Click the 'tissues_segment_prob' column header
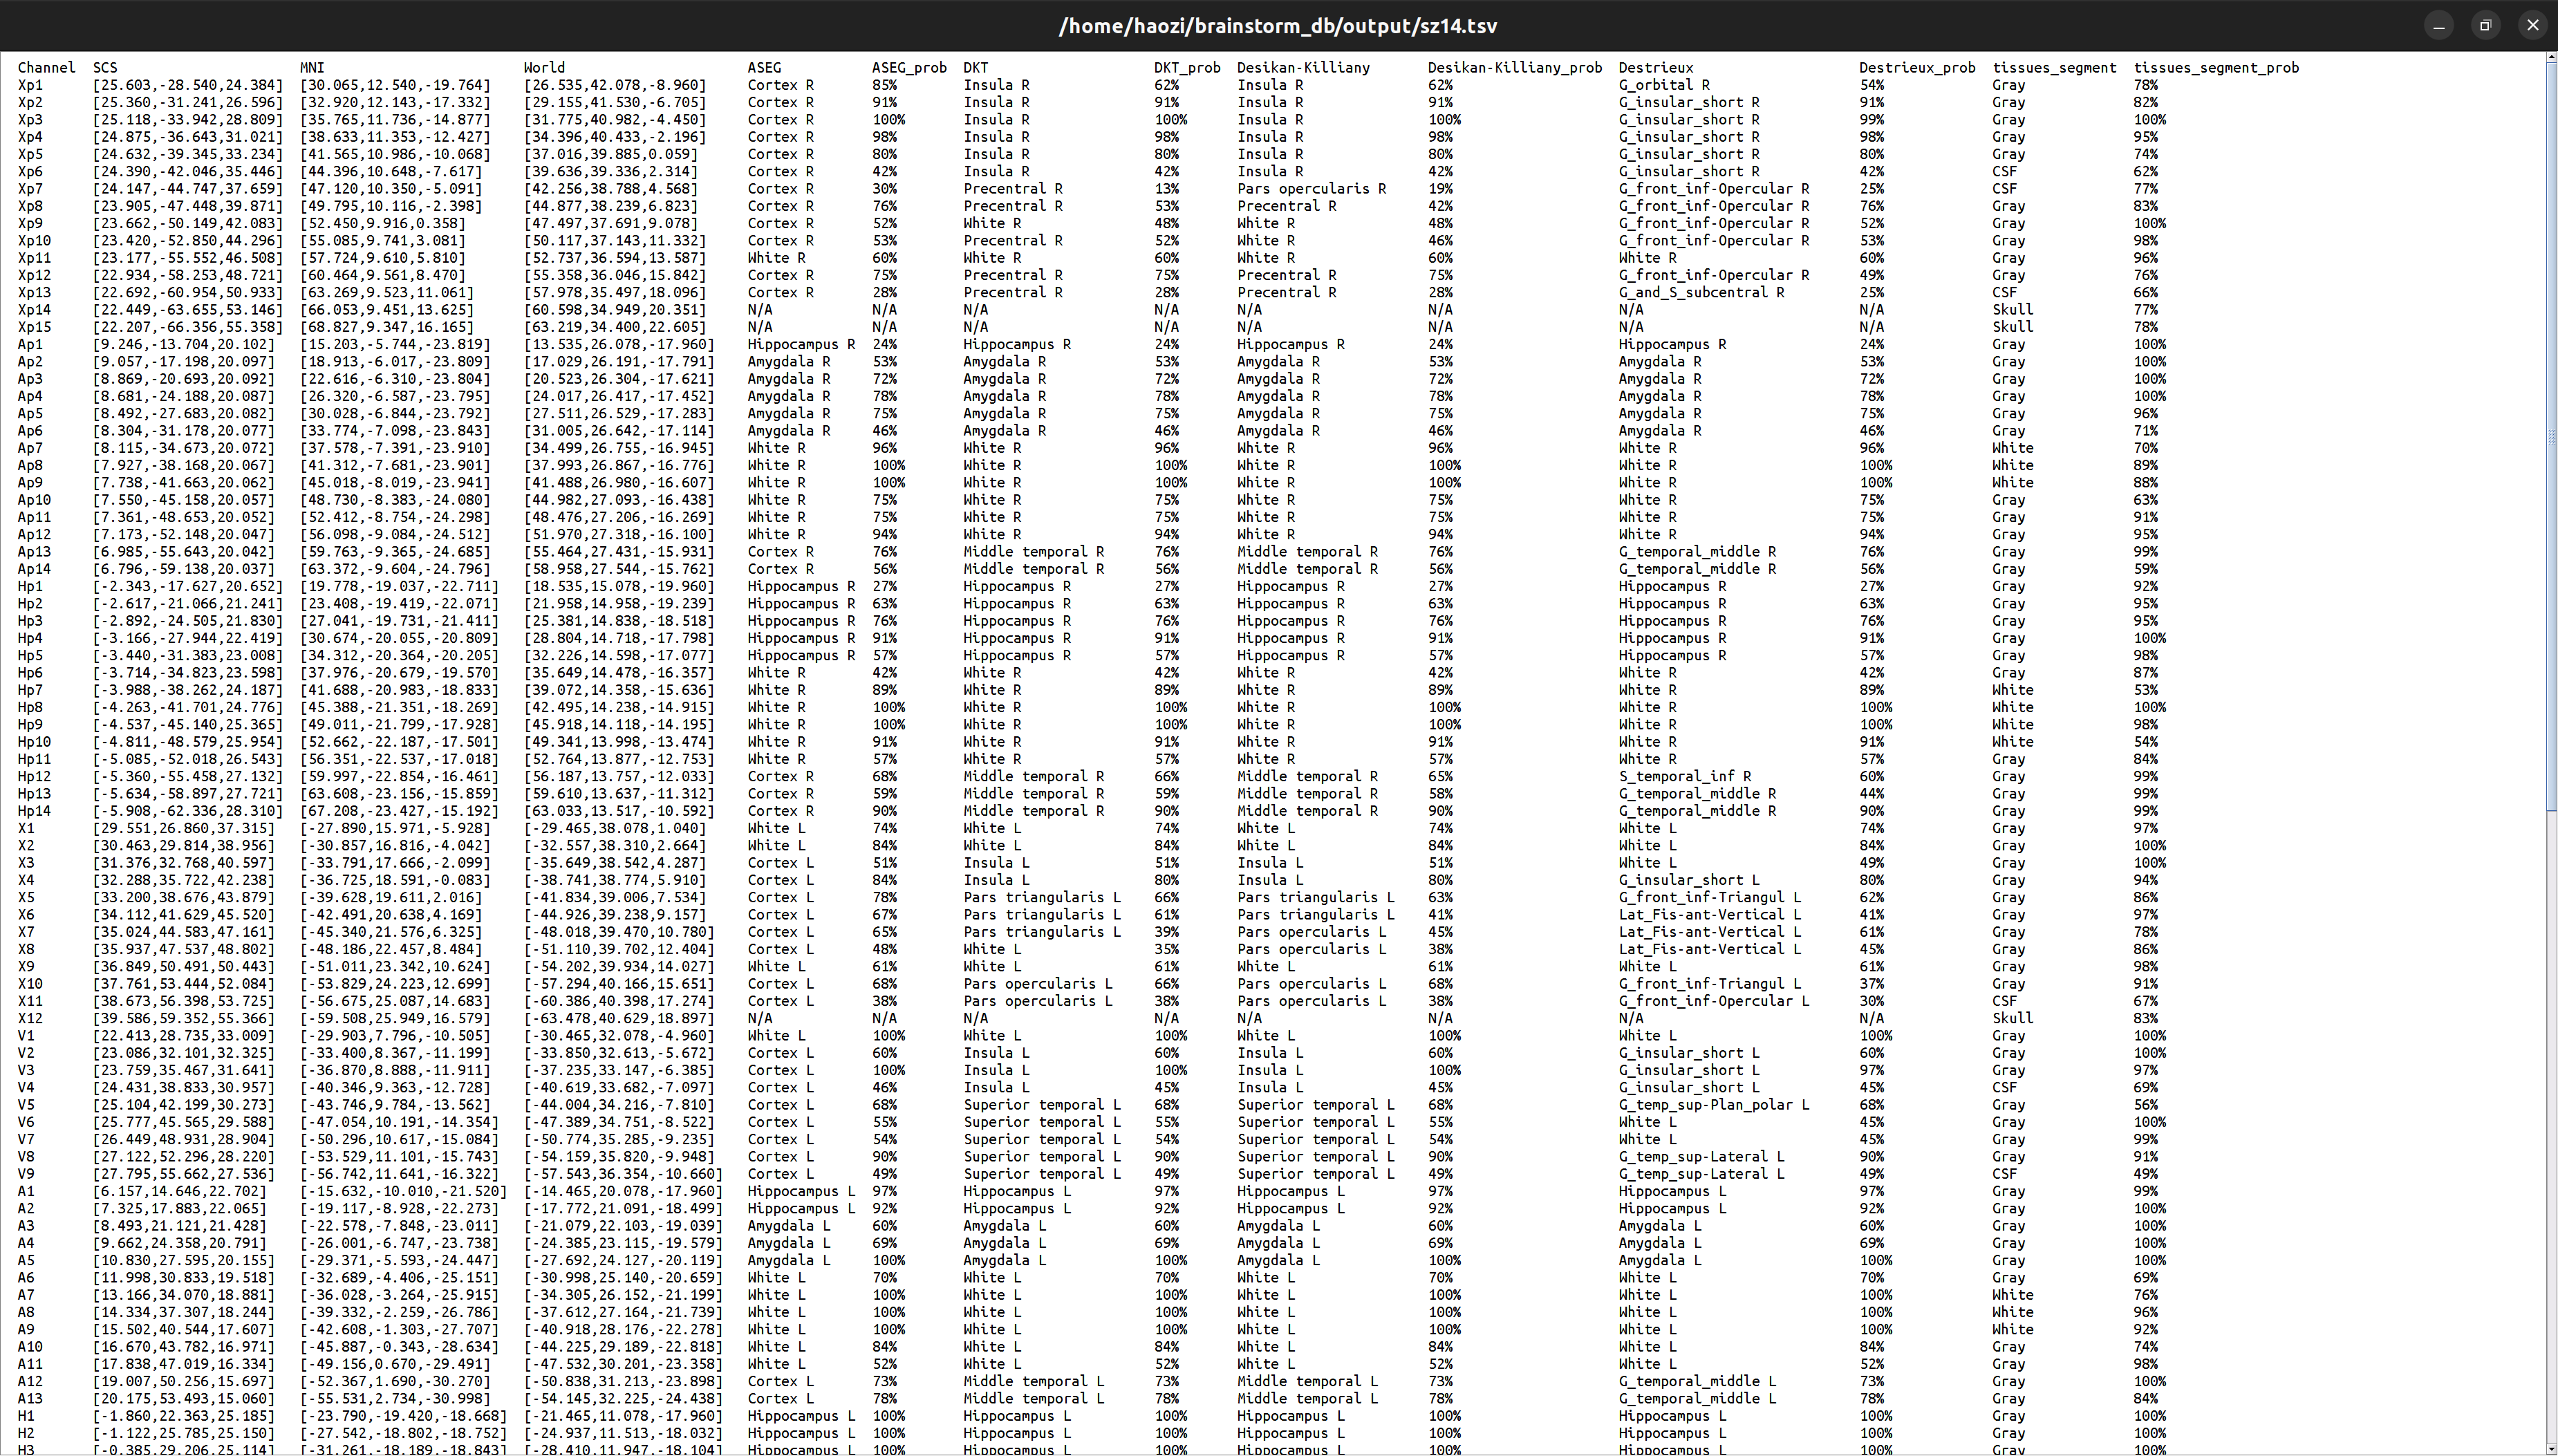This screenshot has height=1456, width=2558. point(2216,68)
